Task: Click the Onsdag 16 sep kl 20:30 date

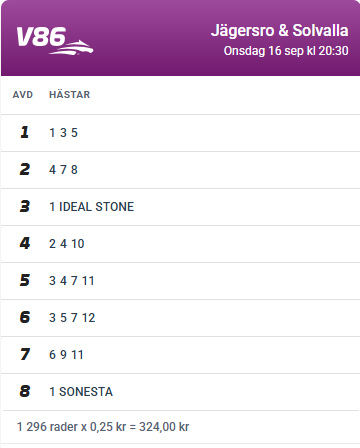Action: (x=286, y=51)
